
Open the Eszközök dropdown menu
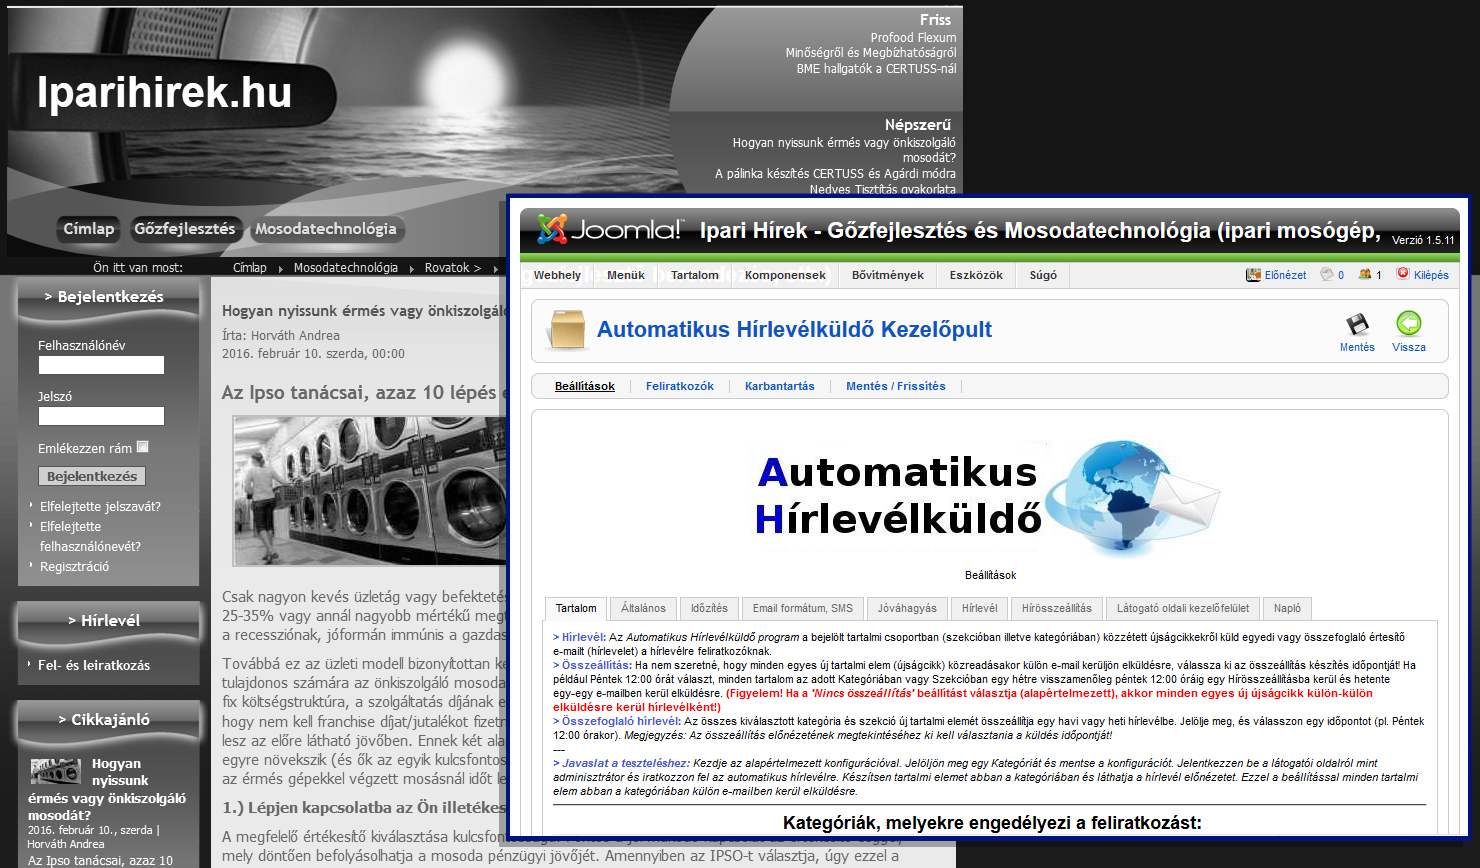tap(976, 275)
